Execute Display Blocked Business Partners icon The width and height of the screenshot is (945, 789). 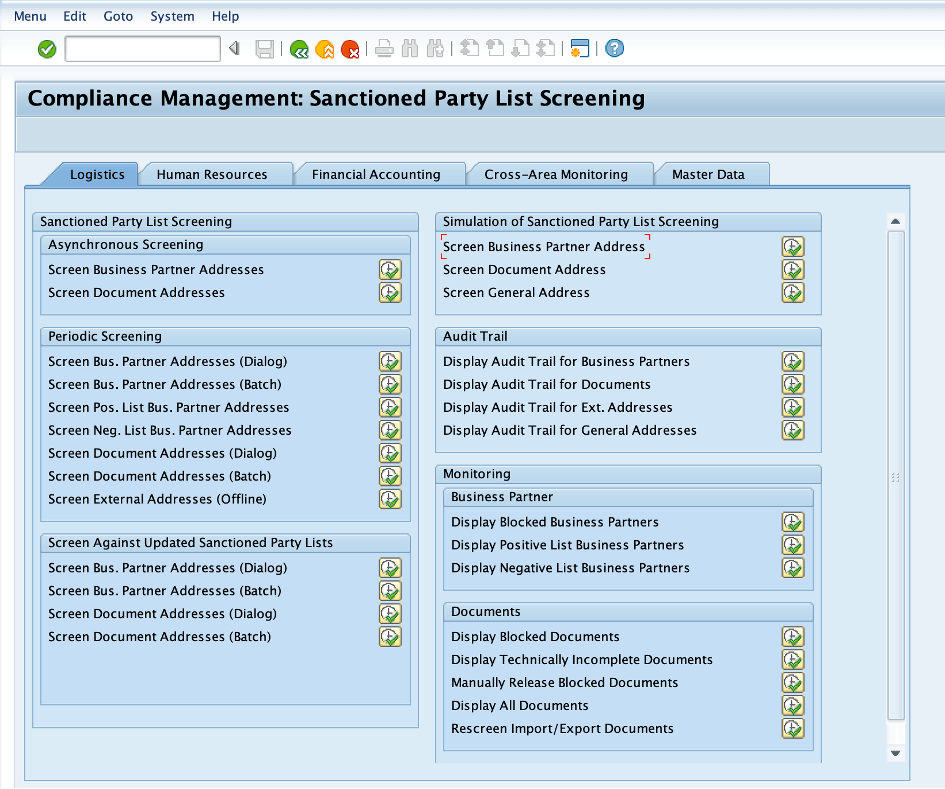[x=793, y=522]
